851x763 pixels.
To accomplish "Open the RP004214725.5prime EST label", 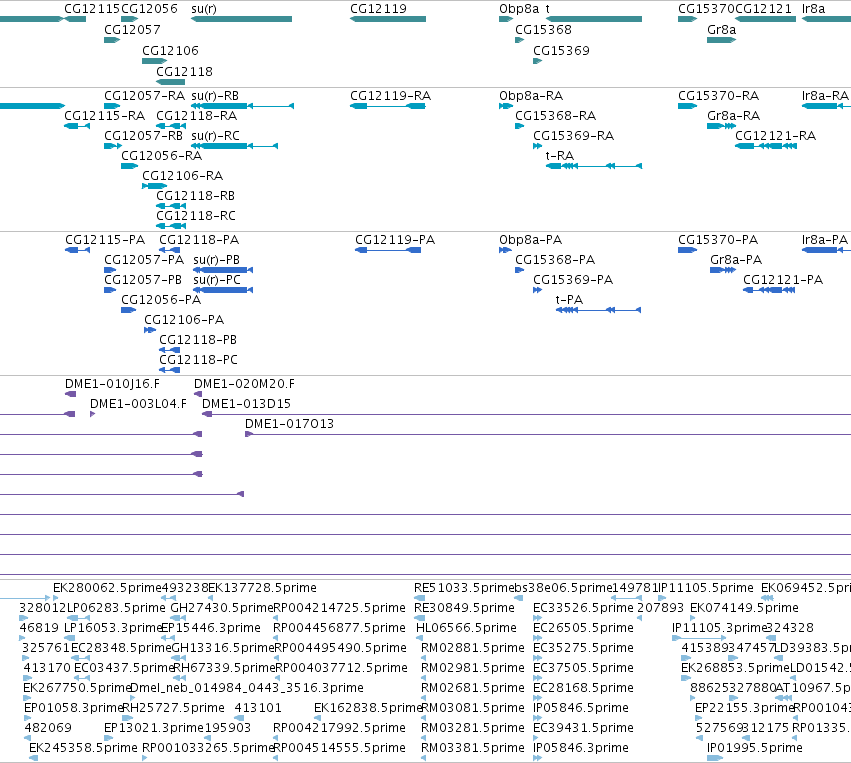I will point(339,608).
